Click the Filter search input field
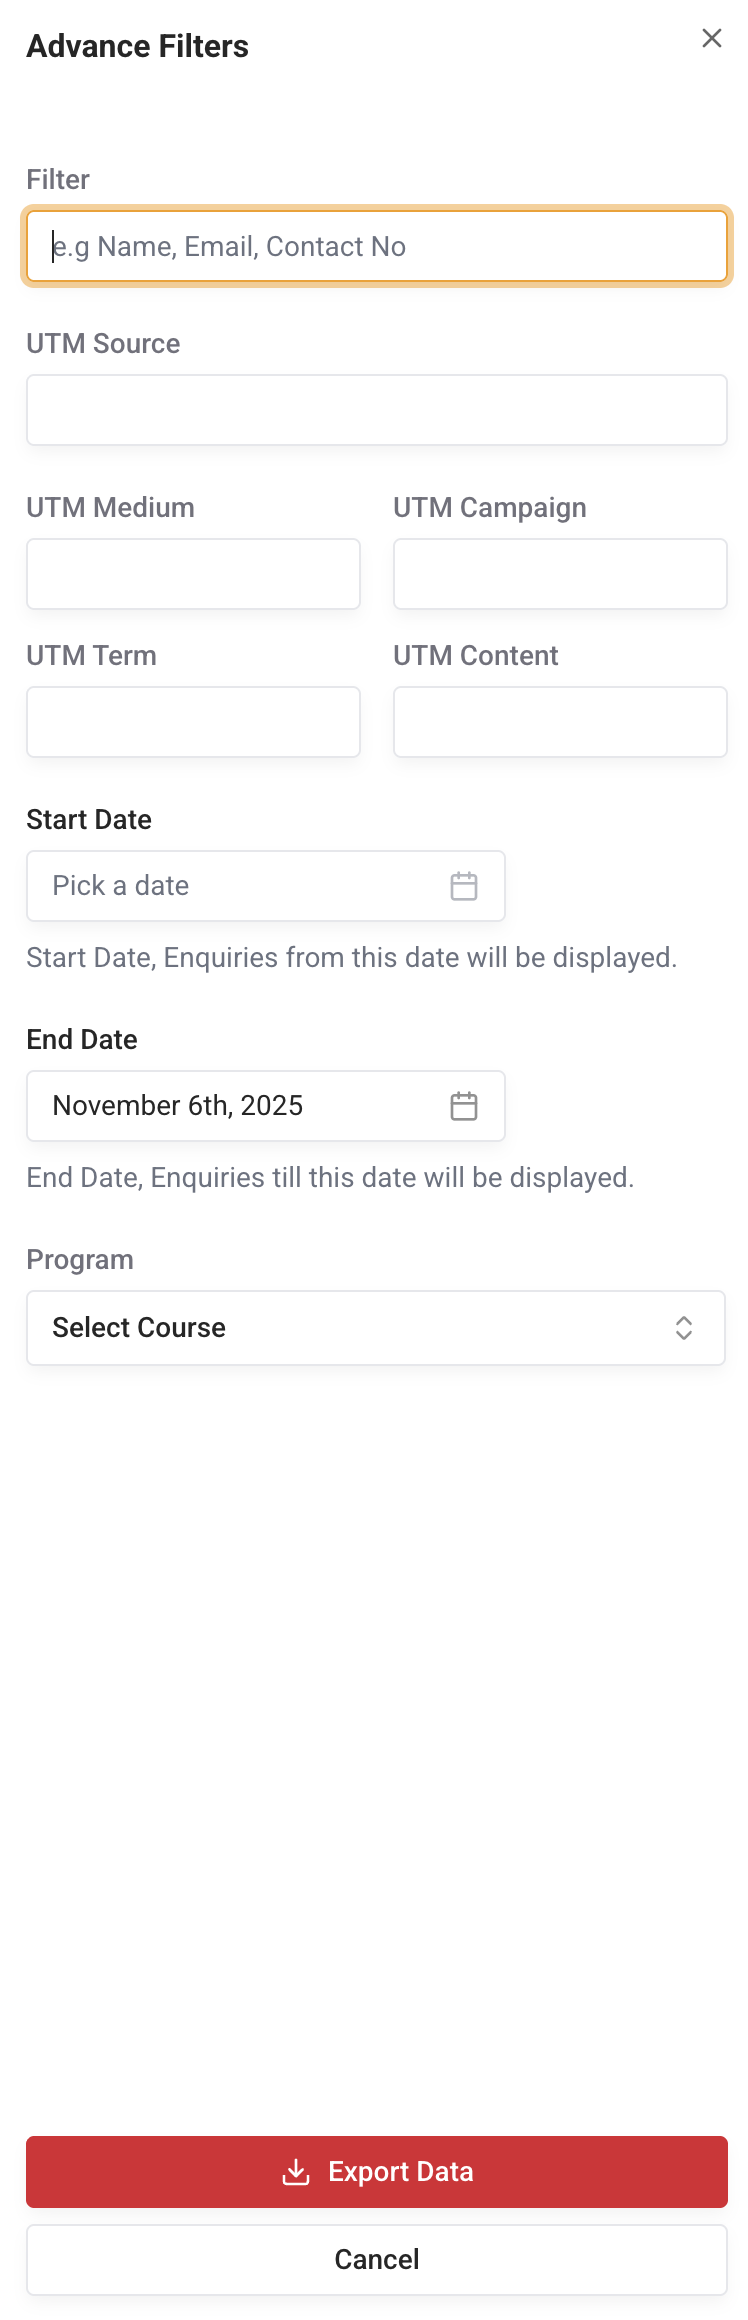This screenshot has height=2320, width=748. tap(376, 246)
